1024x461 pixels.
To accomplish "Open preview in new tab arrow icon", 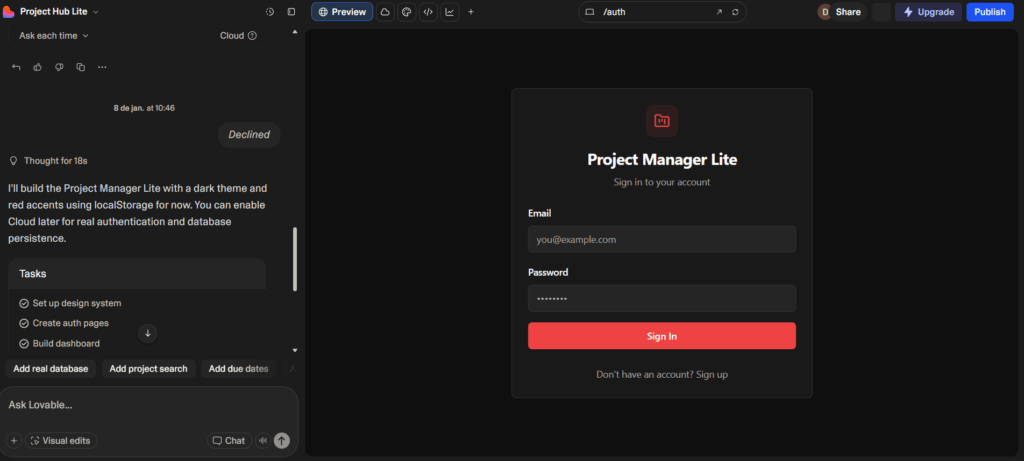I will (719, 12).
